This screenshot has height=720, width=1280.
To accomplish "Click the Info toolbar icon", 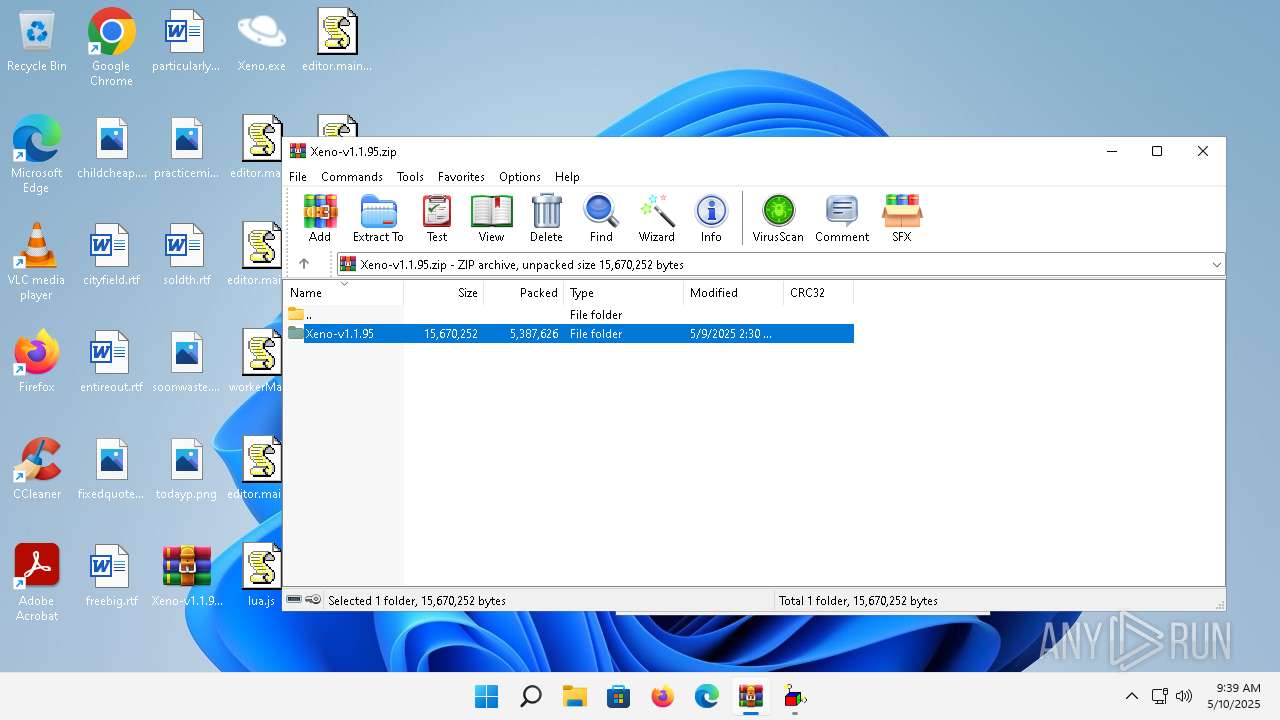I will 711,218.
